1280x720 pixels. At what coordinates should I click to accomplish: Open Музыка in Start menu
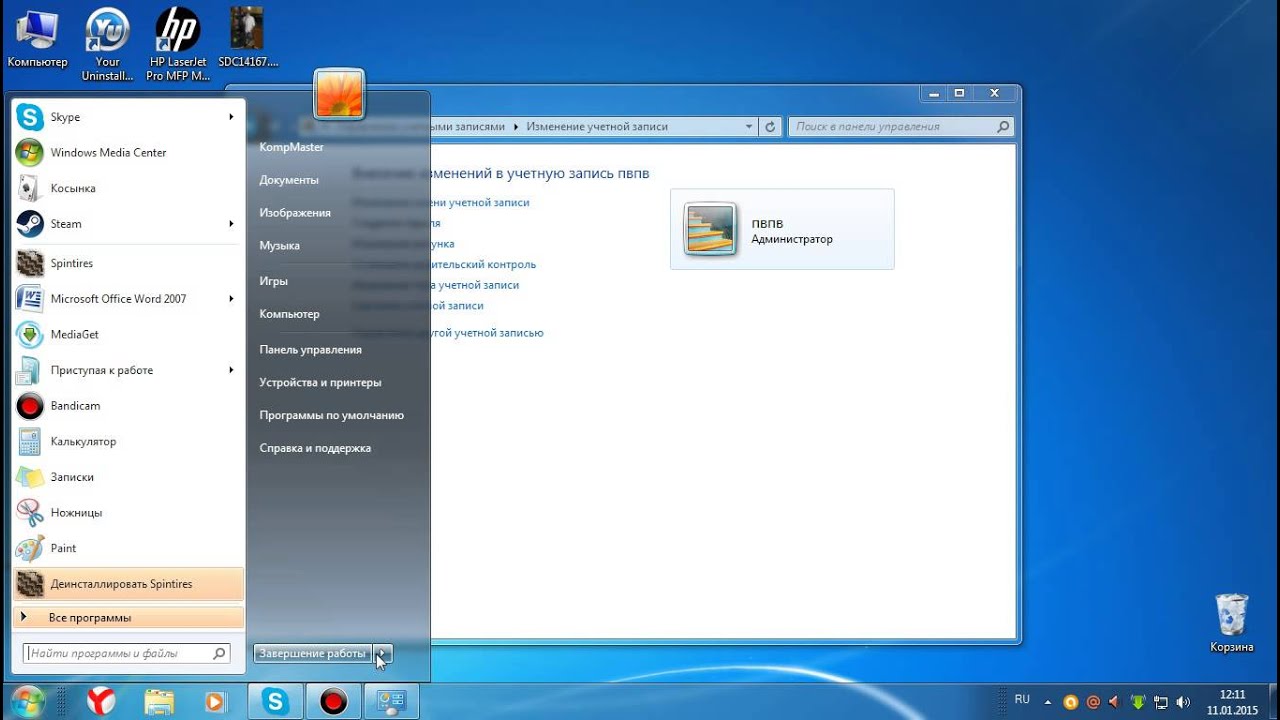click(279, 246)
